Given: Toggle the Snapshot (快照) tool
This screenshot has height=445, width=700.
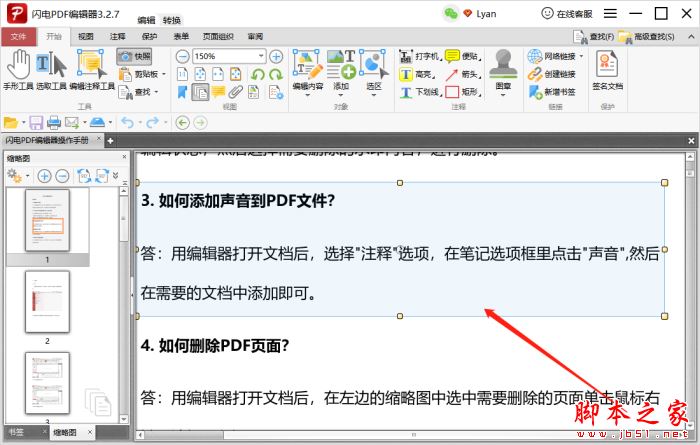Looking at the screenshot, I should tap(134, 56).
